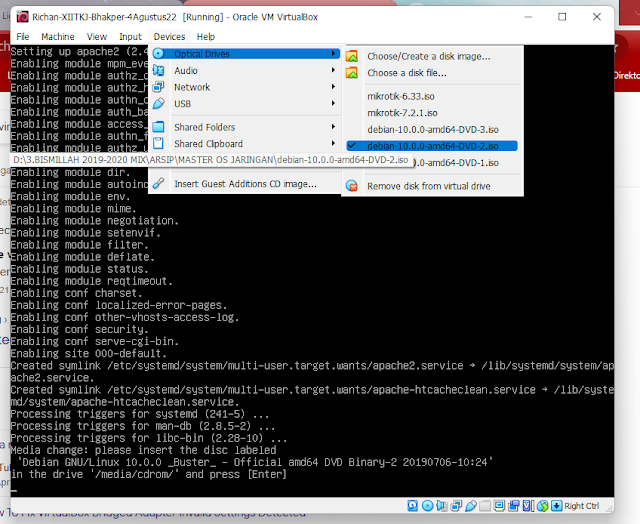Maximize the VirtualBox VM window

coord(562,17)
